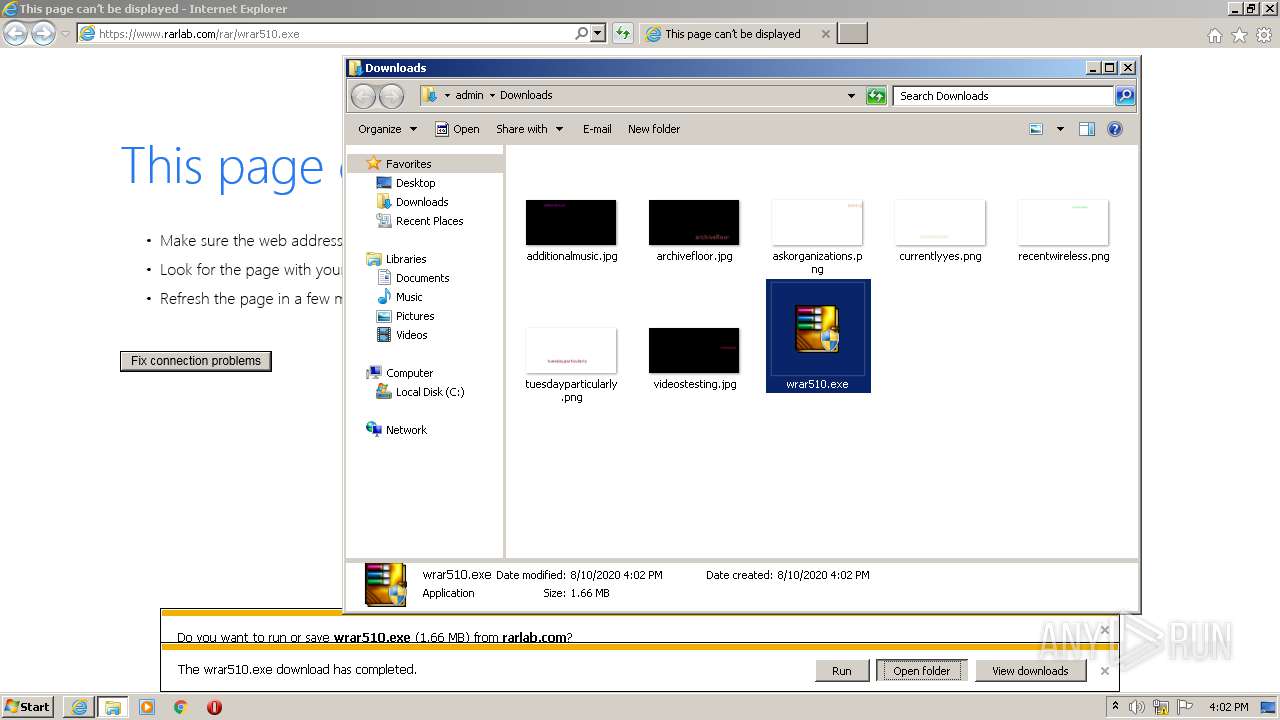Open Explorer Help icon
The image size is (1280, 720).
pos(1115,129)
